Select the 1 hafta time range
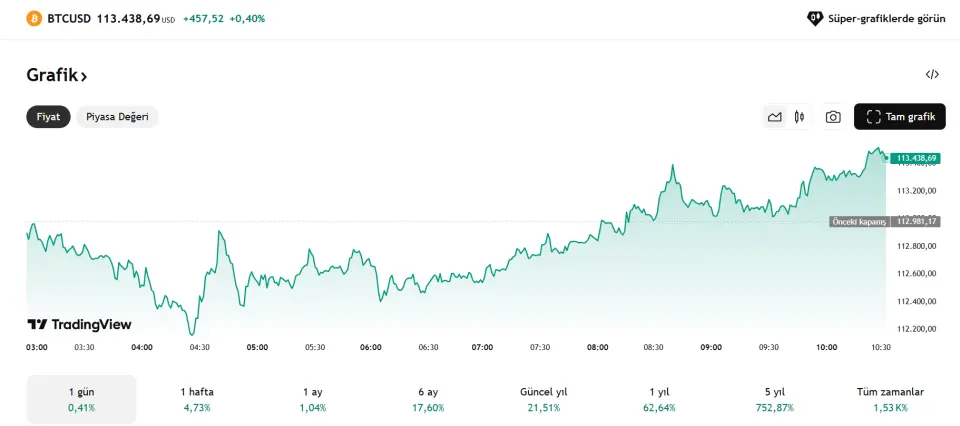960x426 pixels. 197,399
